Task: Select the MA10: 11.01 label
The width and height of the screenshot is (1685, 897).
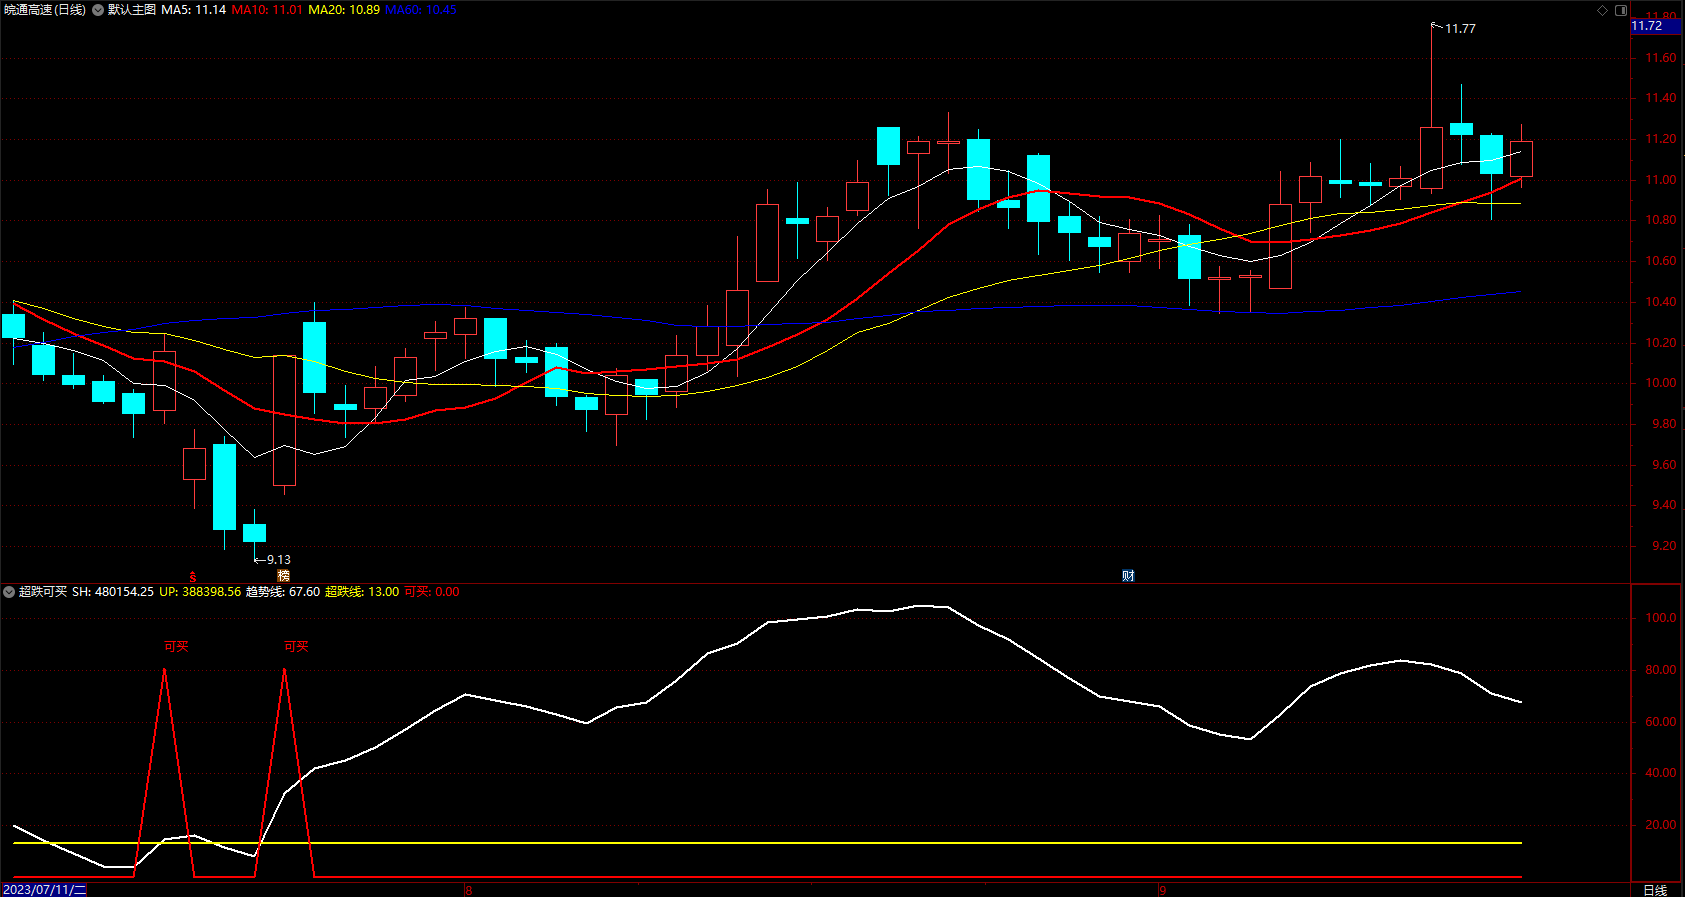Action: coord(267,10)
